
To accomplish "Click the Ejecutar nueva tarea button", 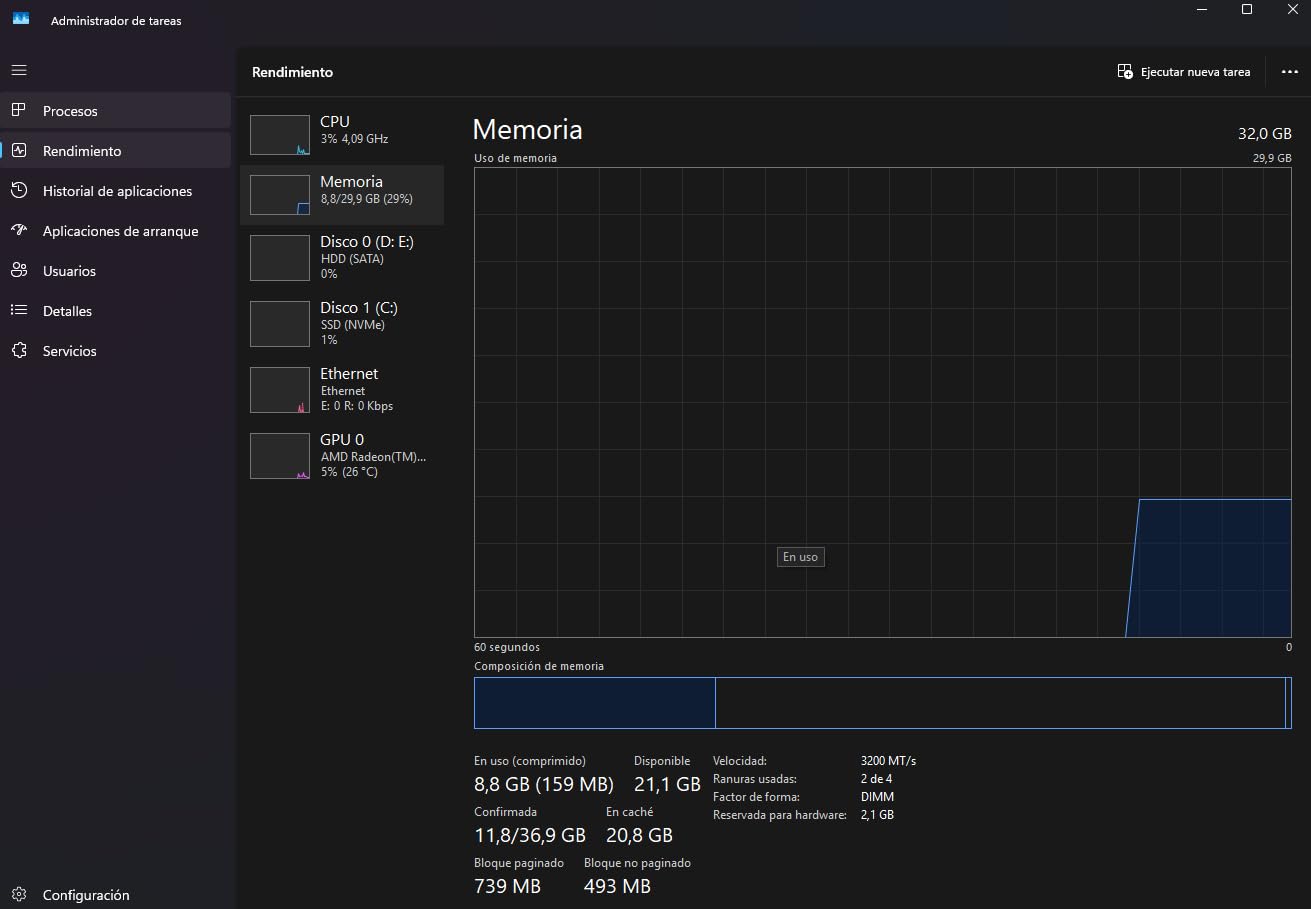I will (1184, 72).
